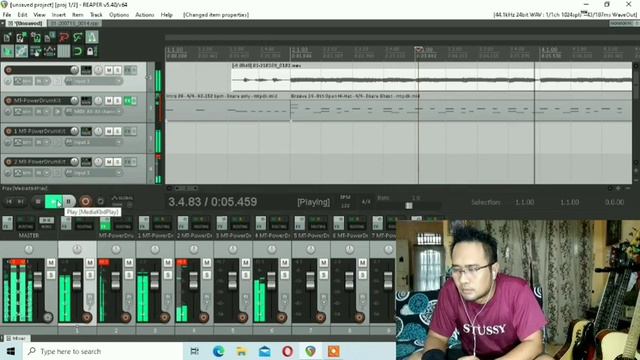Click the edit cursor marker in the ruler
This screenshot has height=360, width=640.
418,49
